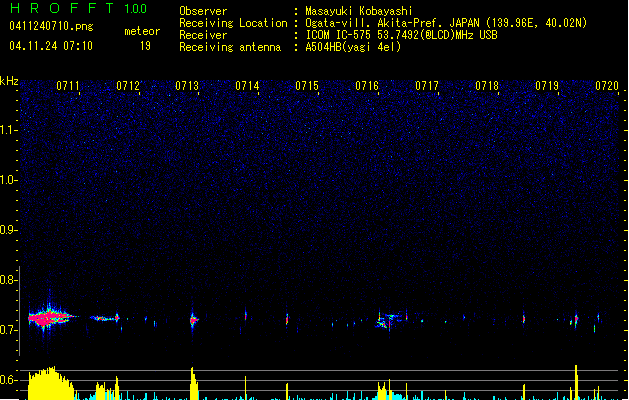Click the 1.0 kHz axis label

(8, 180)
